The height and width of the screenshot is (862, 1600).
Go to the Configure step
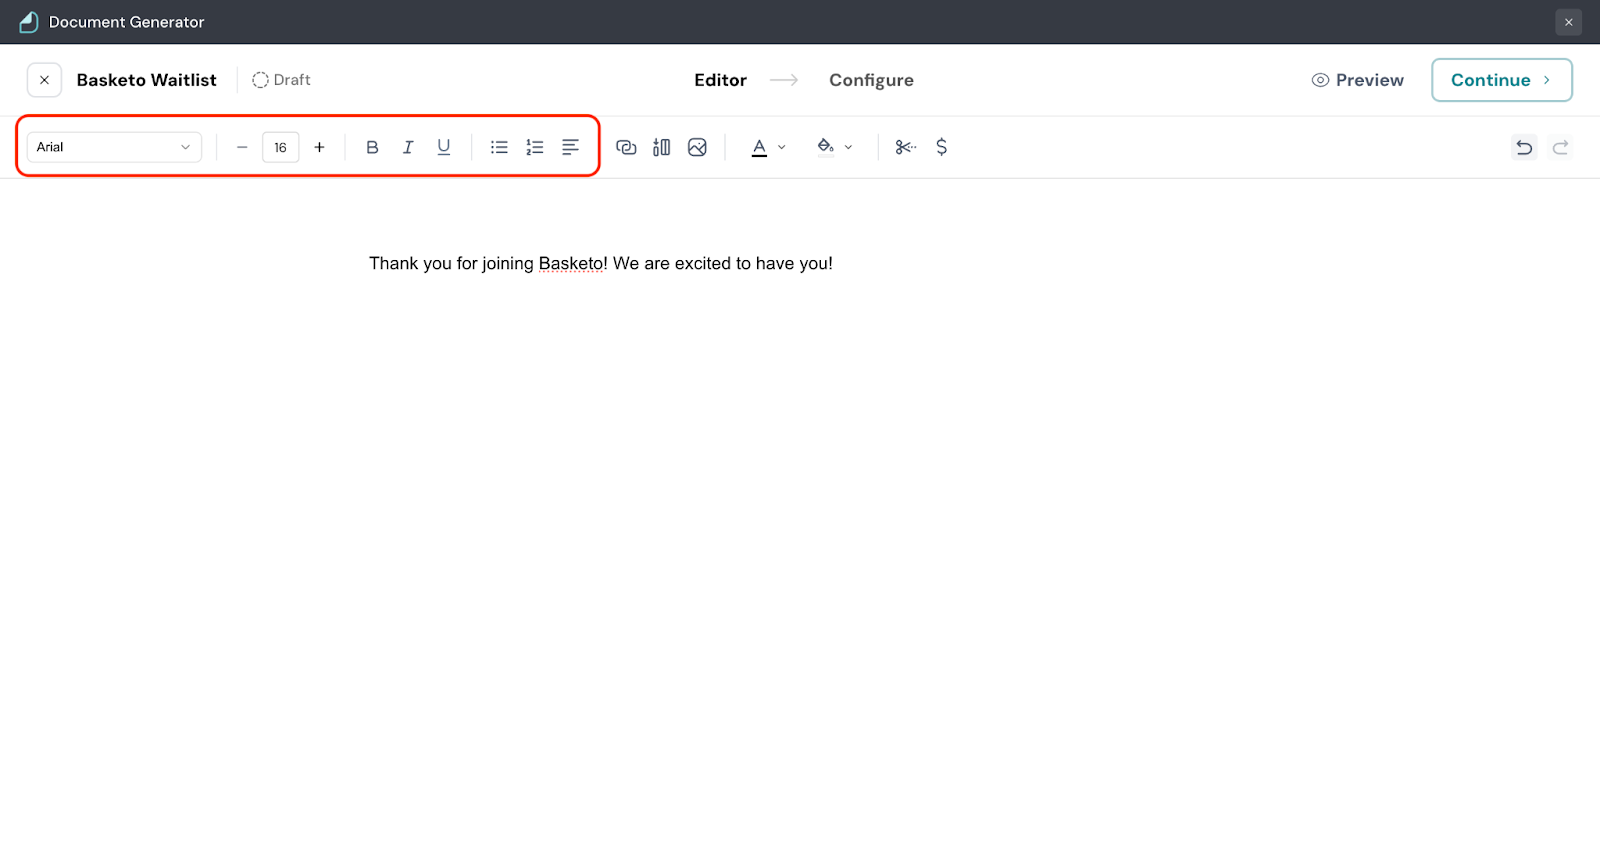pyautogui.click(x=871, y=80)
